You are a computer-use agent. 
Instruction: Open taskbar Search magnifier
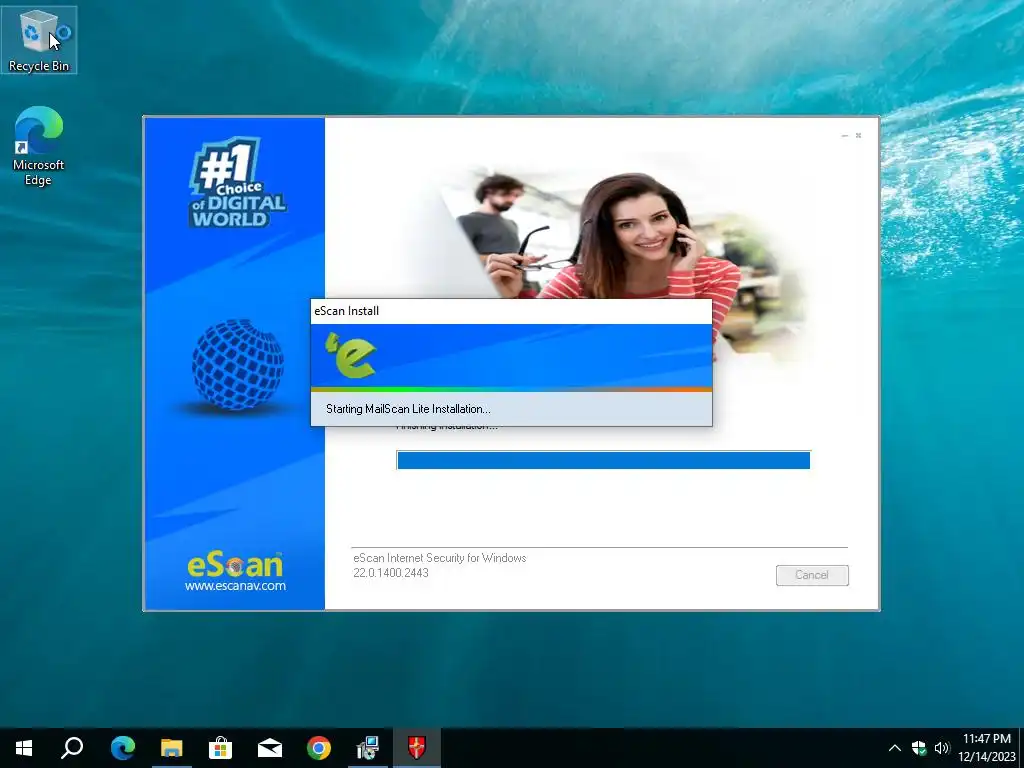72,747
